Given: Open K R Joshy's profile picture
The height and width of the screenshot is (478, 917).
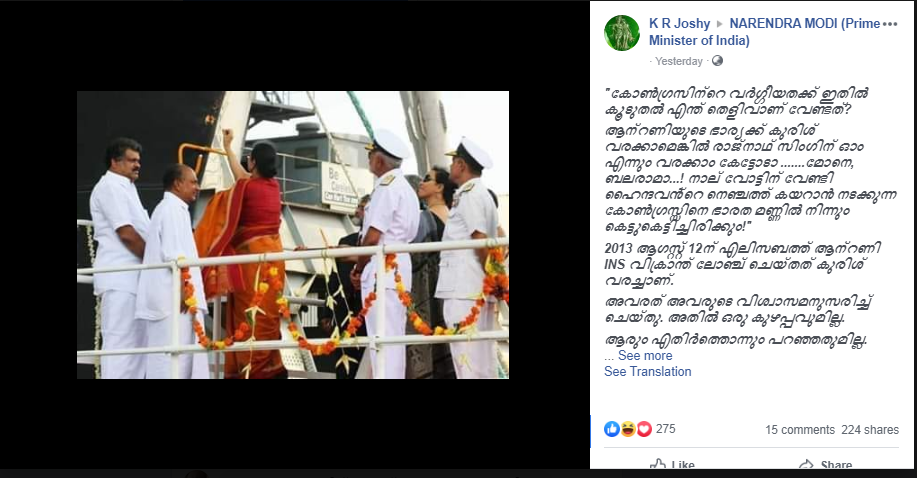Looking at the screenshot, I should [622, 33].
